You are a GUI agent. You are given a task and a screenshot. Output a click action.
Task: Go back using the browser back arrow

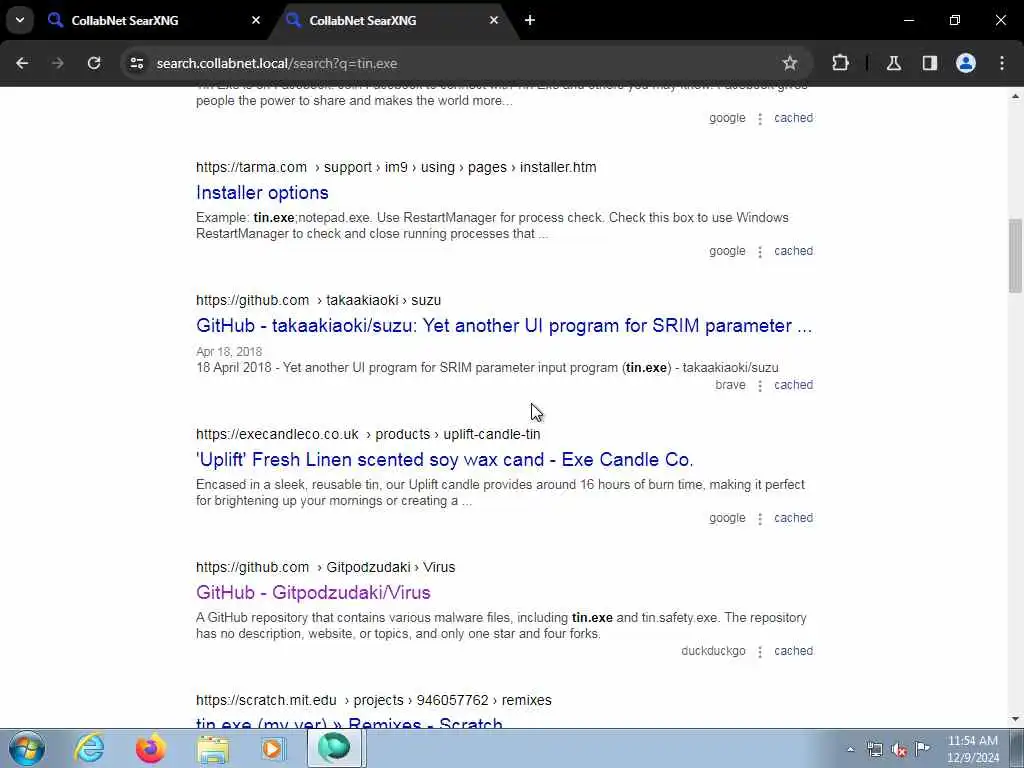[22, 63]
